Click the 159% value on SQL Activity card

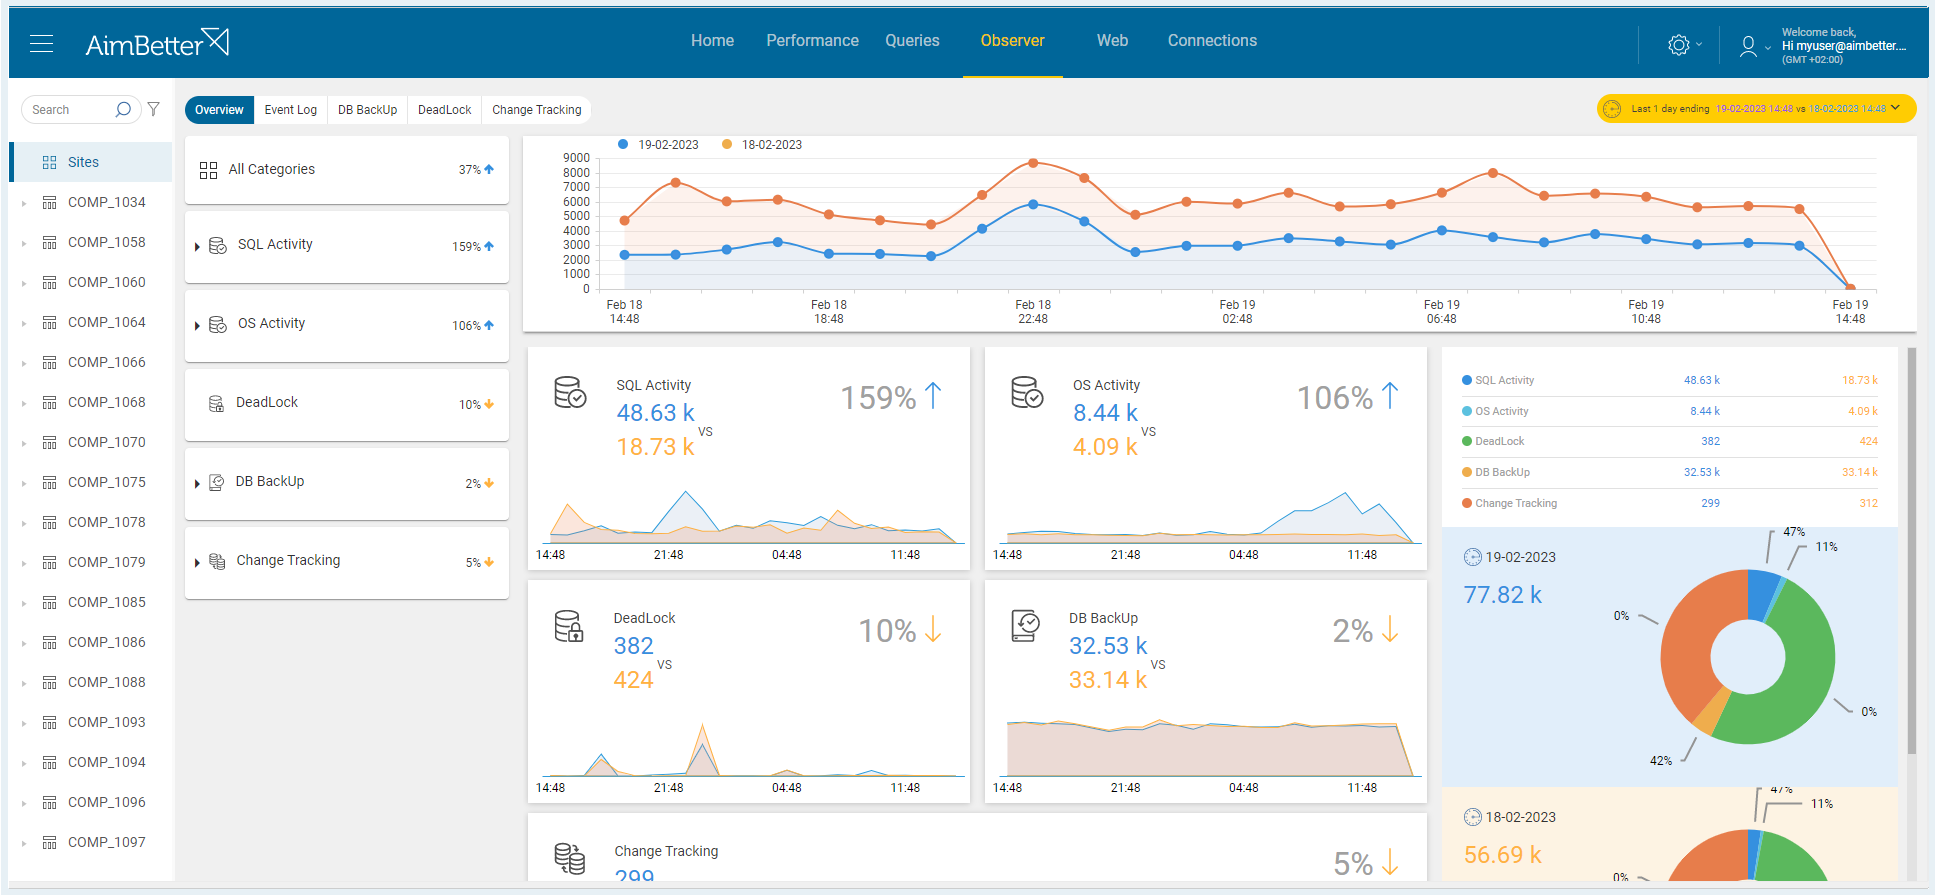click(878, 398)
